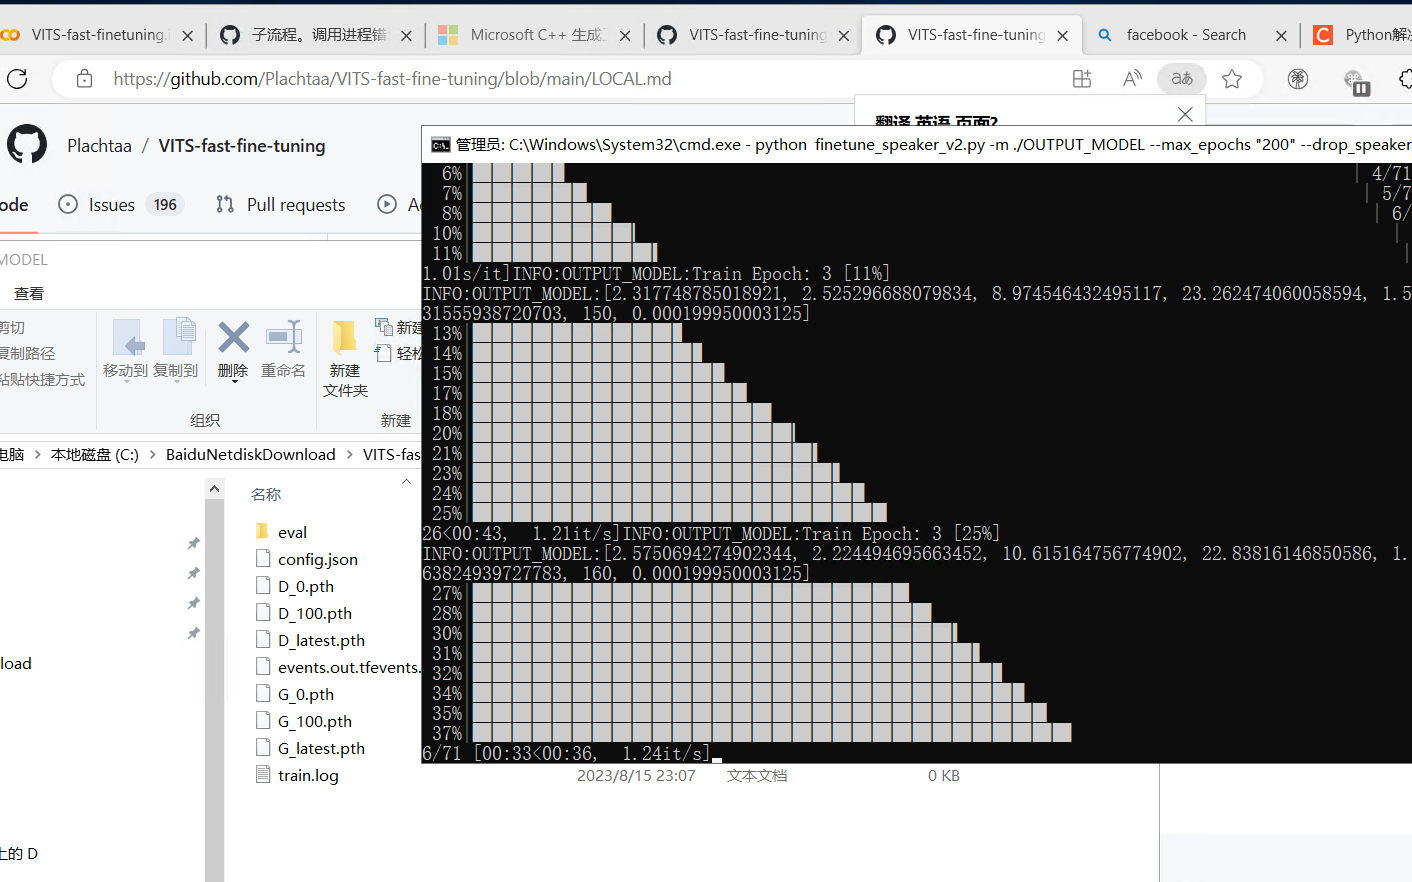Image resolution: width=1412 pixels, height=882 pixels.
Task: Click the Copy to (复制到) icon in Explorer
Action: (178, 337)
